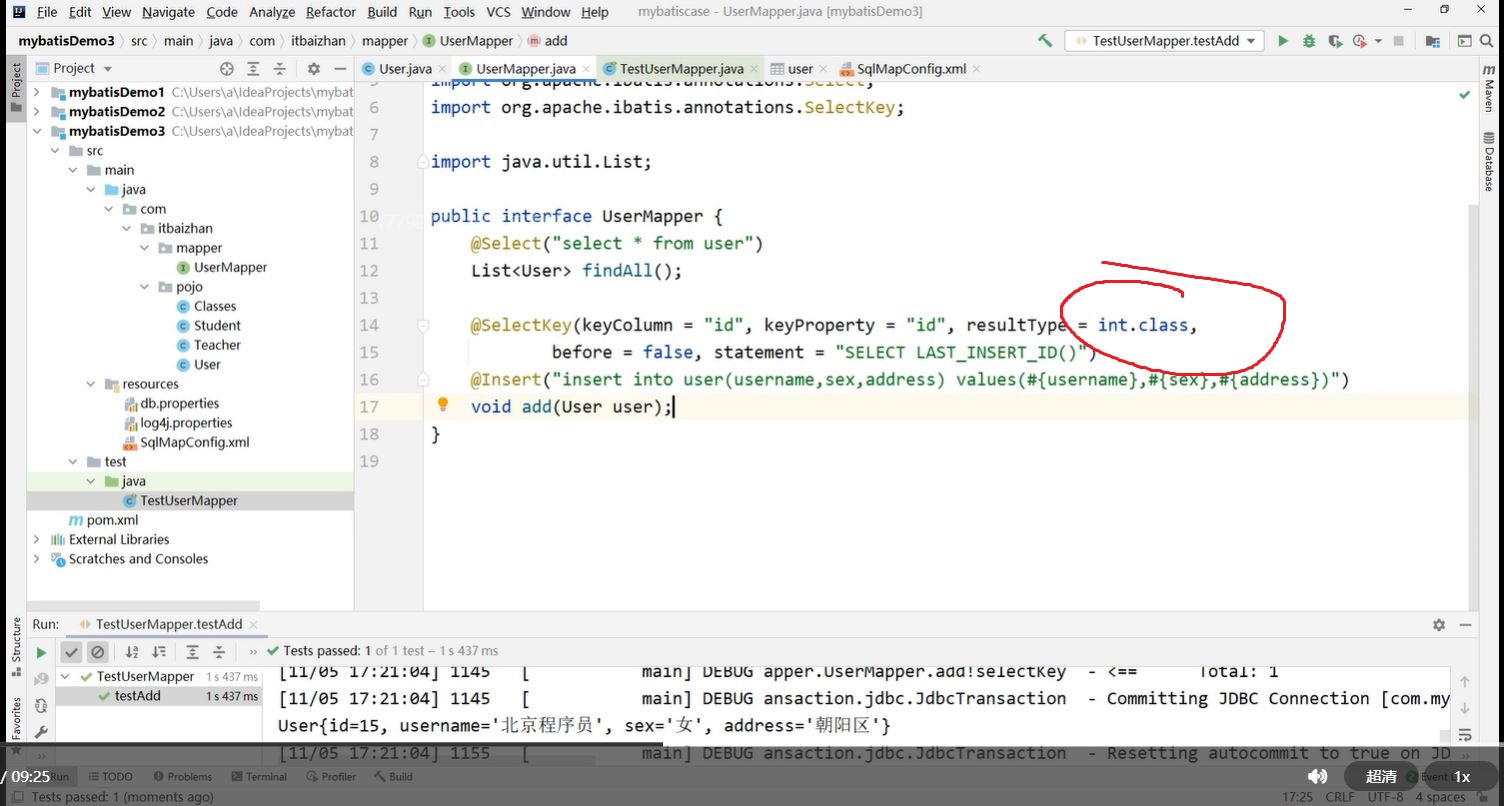Rerun tests with Run panel play icon
This screenshot has width=1504, height=806.
41,652
